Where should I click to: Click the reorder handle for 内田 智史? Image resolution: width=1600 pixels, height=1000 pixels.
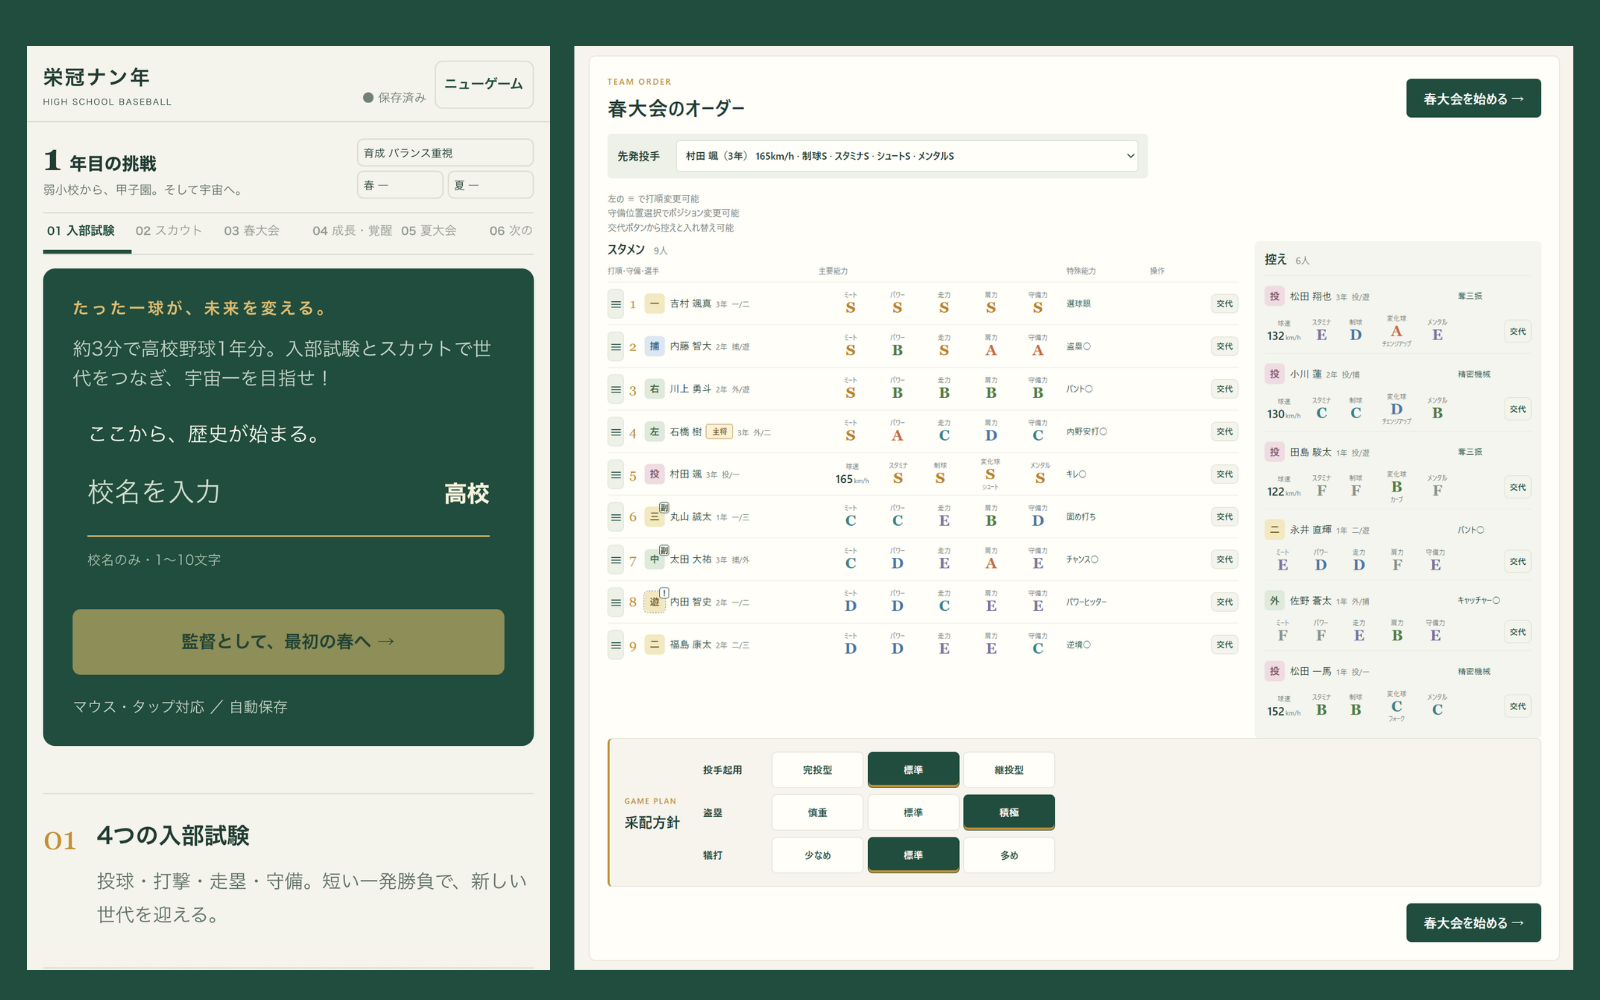click(616, 602)
